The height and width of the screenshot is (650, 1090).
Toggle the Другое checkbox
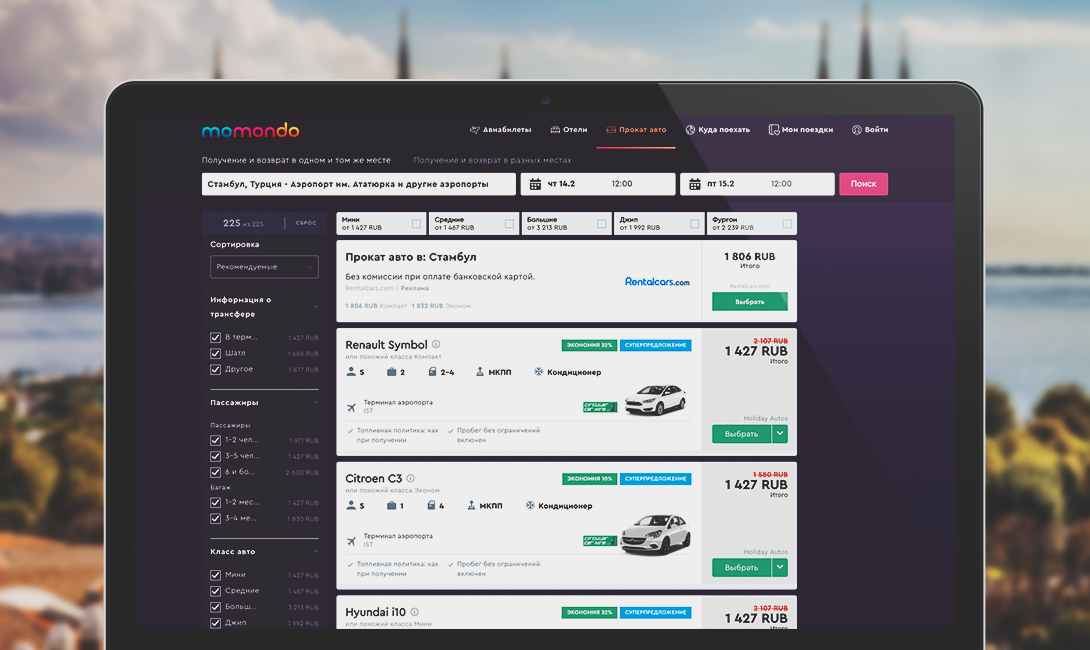(x=215, y=369)
